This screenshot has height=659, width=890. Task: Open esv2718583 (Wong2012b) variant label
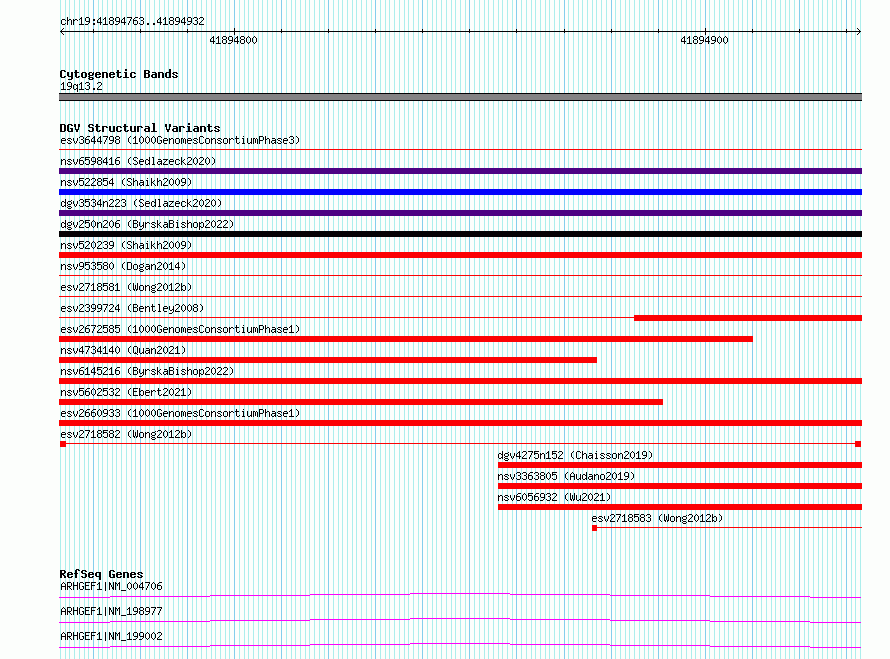657,518
